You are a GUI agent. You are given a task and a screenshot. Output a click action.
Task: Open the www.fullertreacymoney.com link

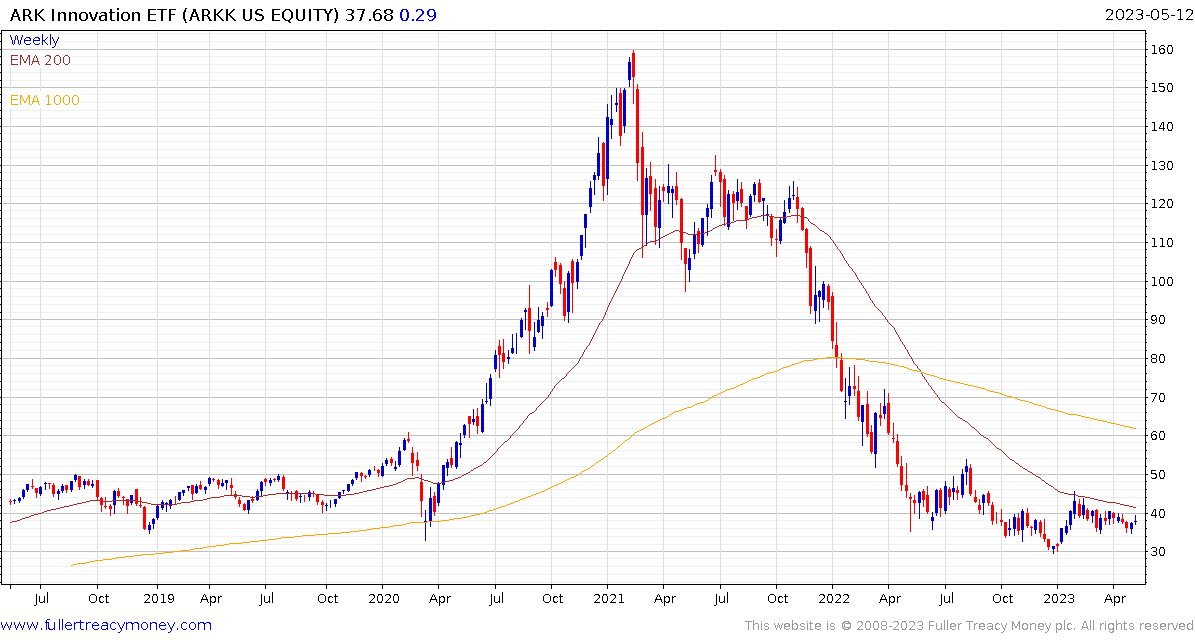106,625
